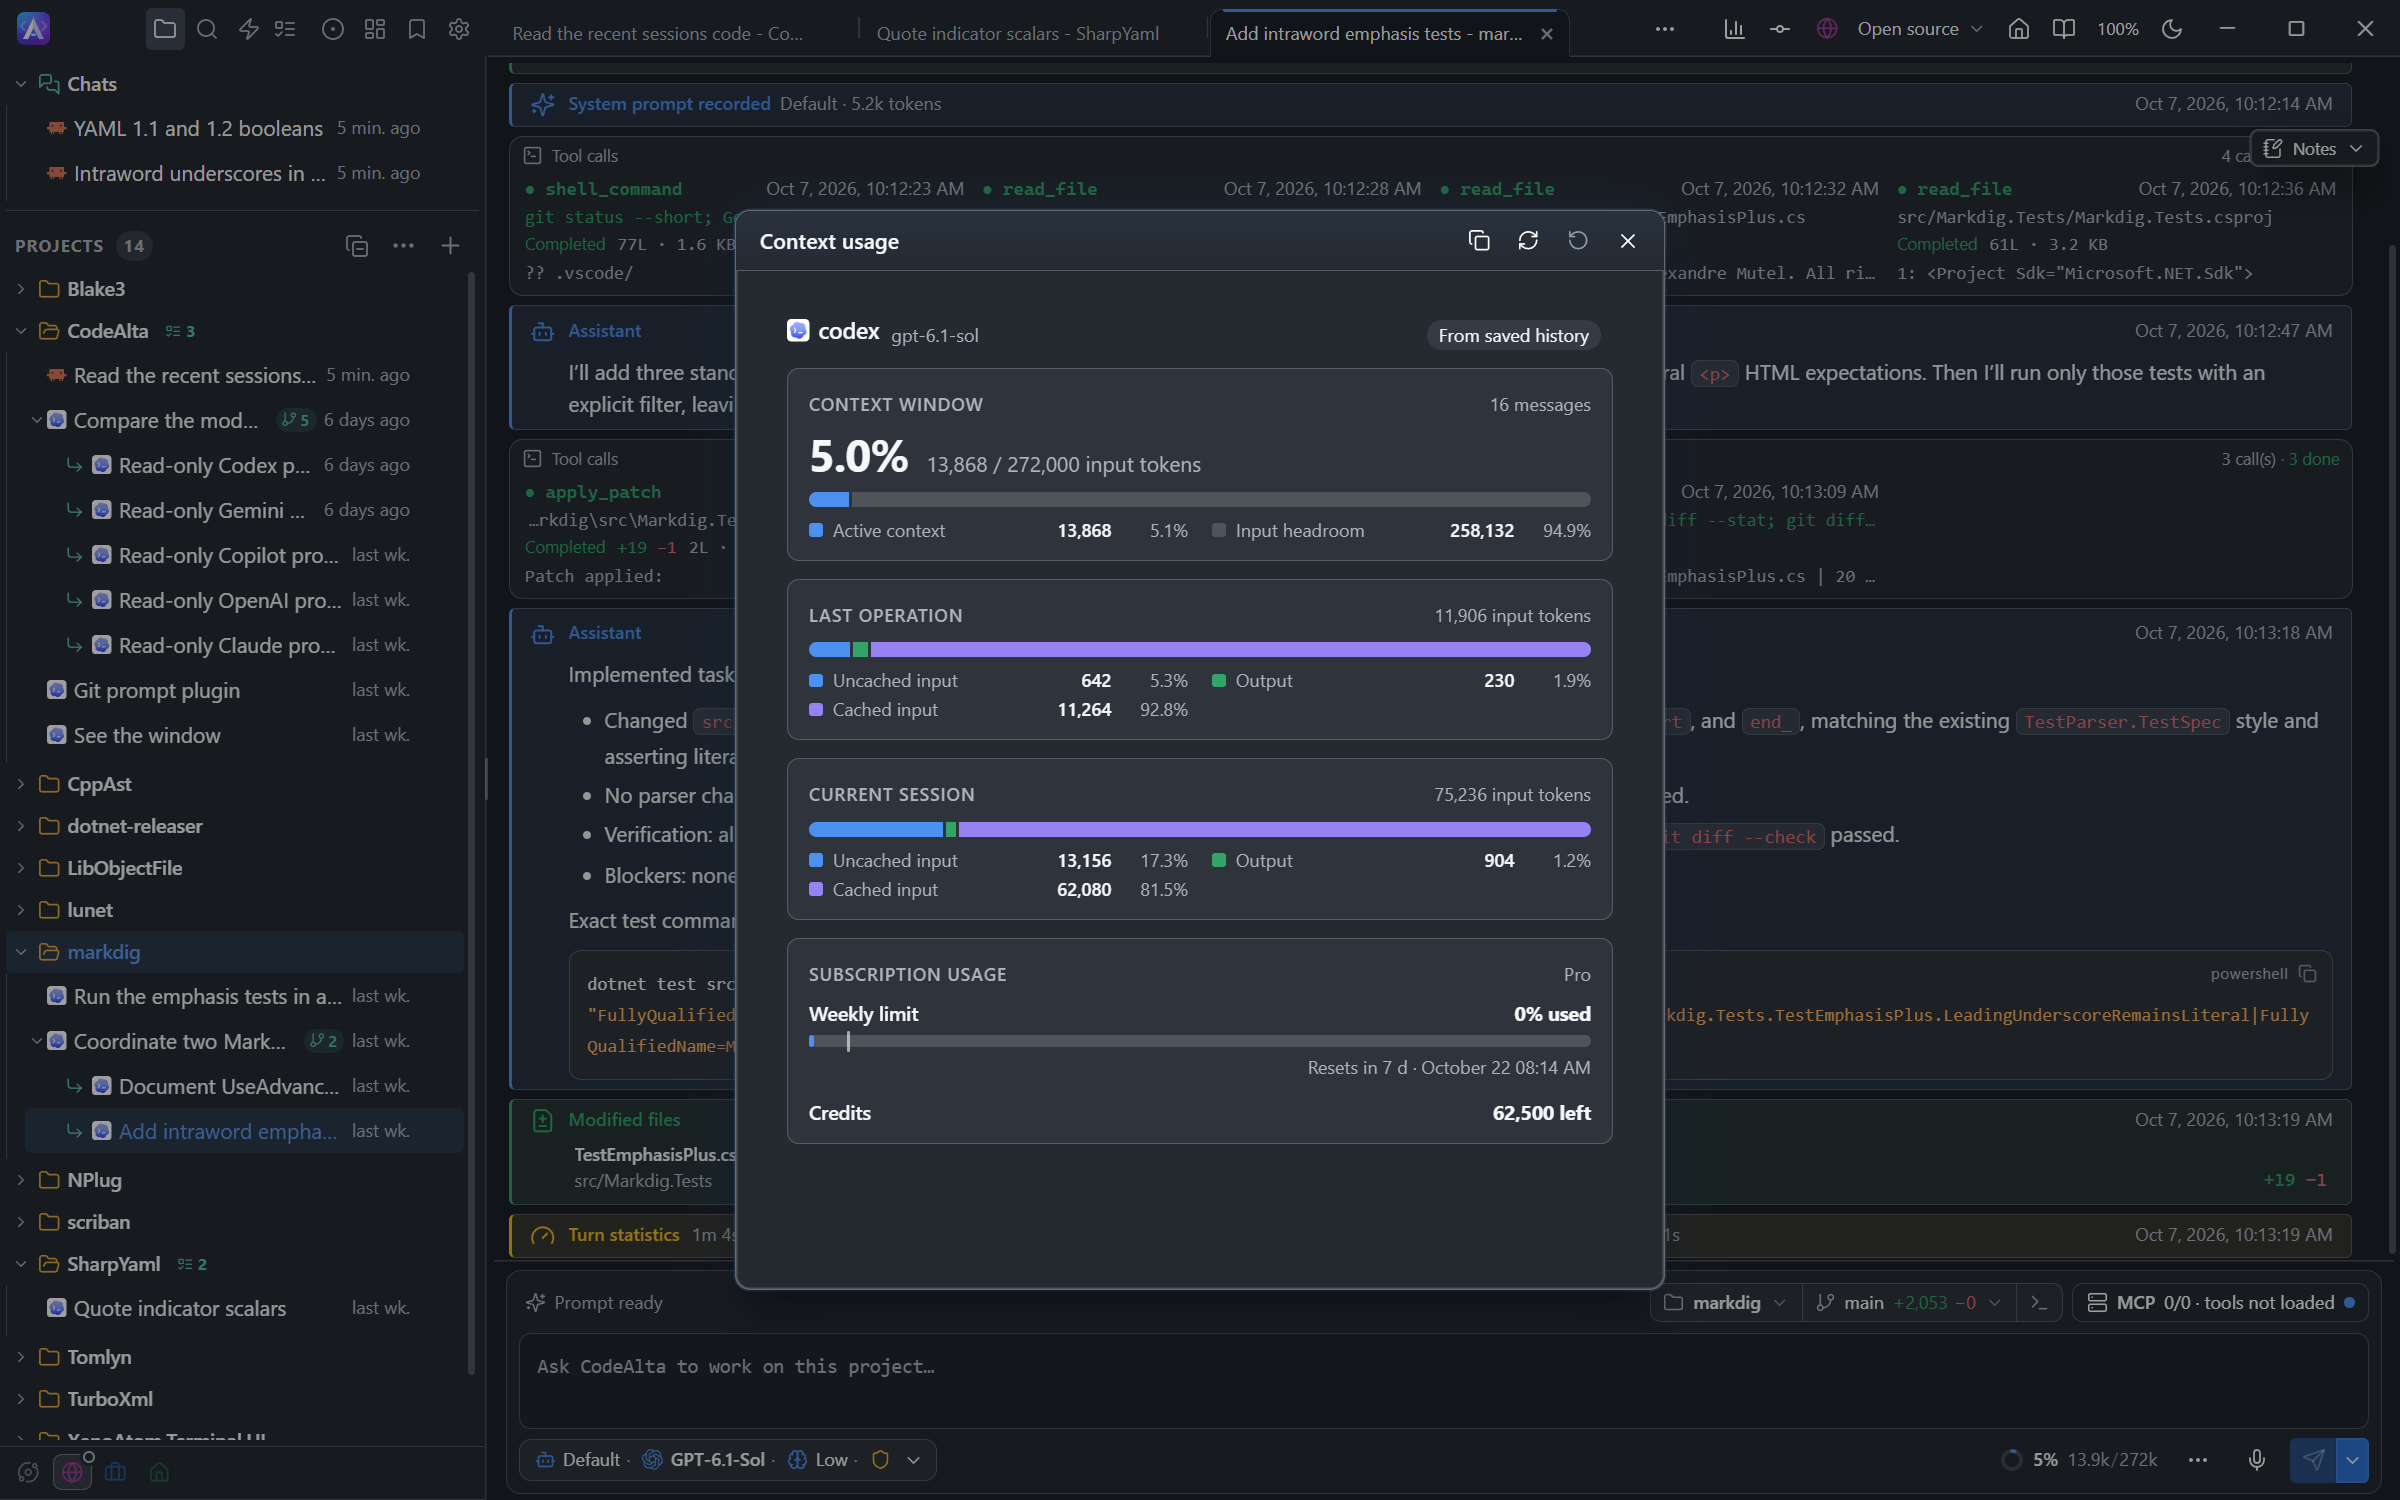Screen dimensions: 2400x1500
Task: Refresh context usage in the dialog
Action: coord(1528,241)
